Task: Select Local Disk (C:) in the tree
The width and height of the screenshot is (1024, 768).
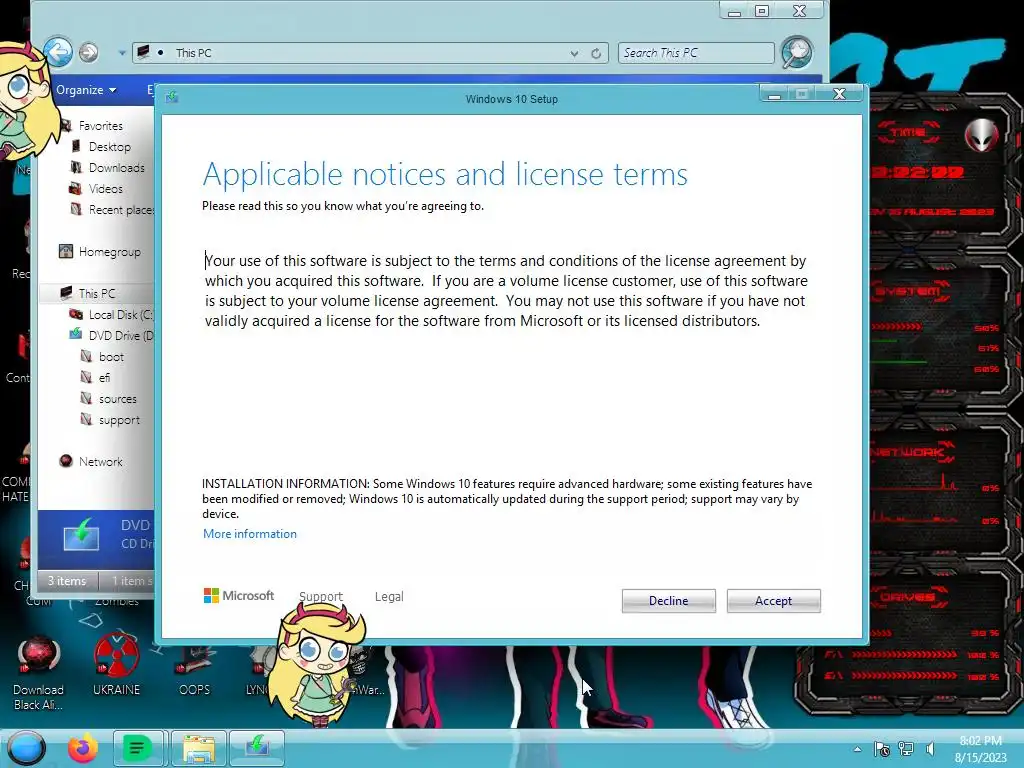Action: click(121, 314)
